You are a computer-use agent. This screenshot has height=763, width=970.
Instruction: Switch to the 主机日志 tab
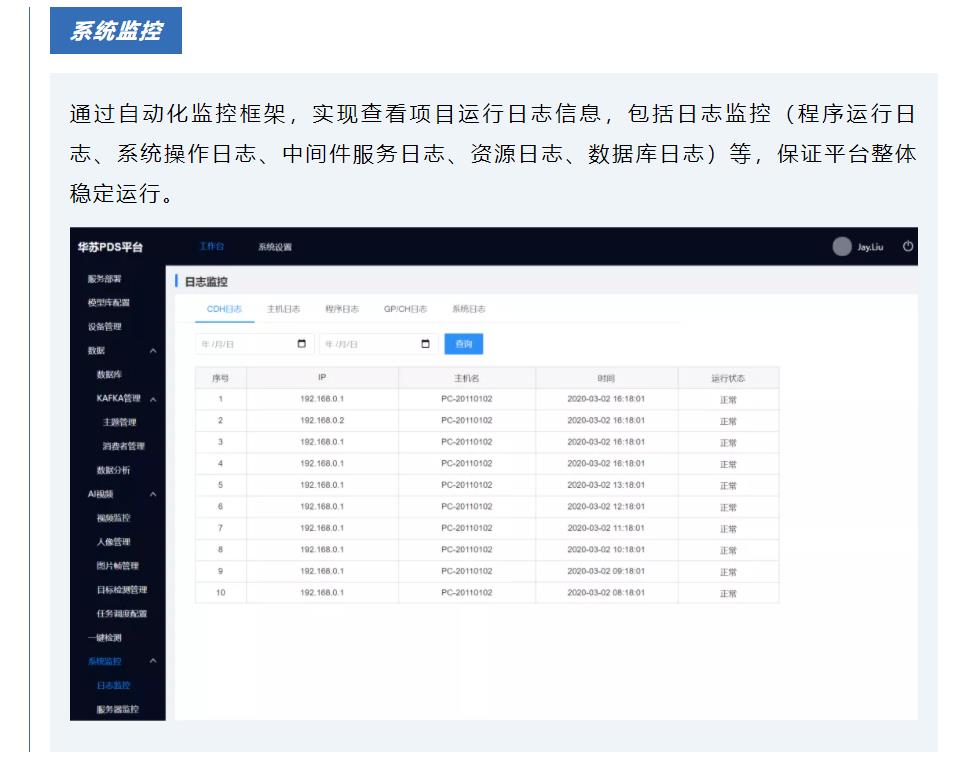point(283,309)
